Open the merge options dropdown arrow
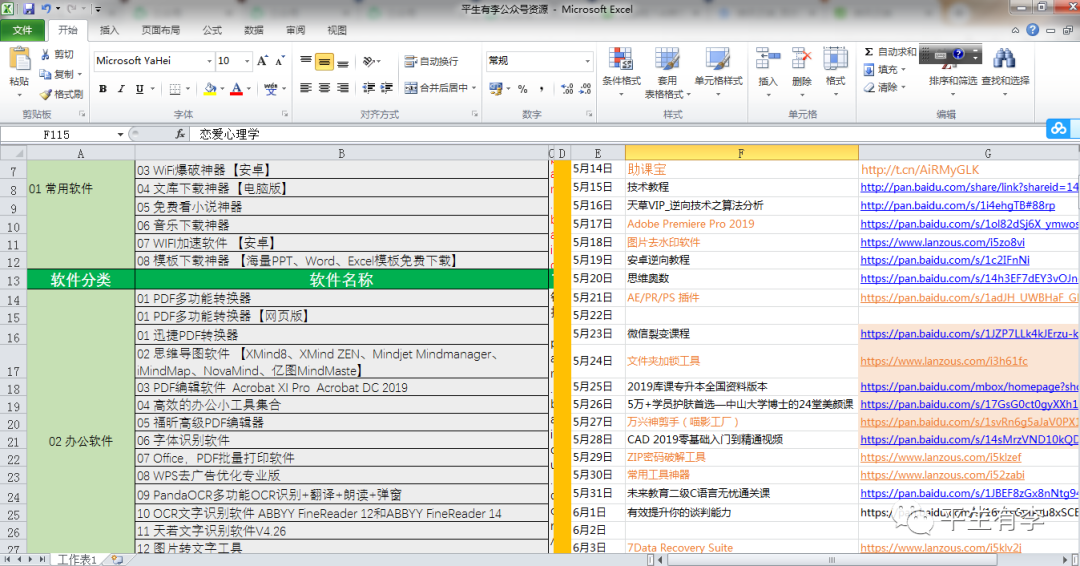This screenshot has width=1080, height=566. tap(474, 88)
